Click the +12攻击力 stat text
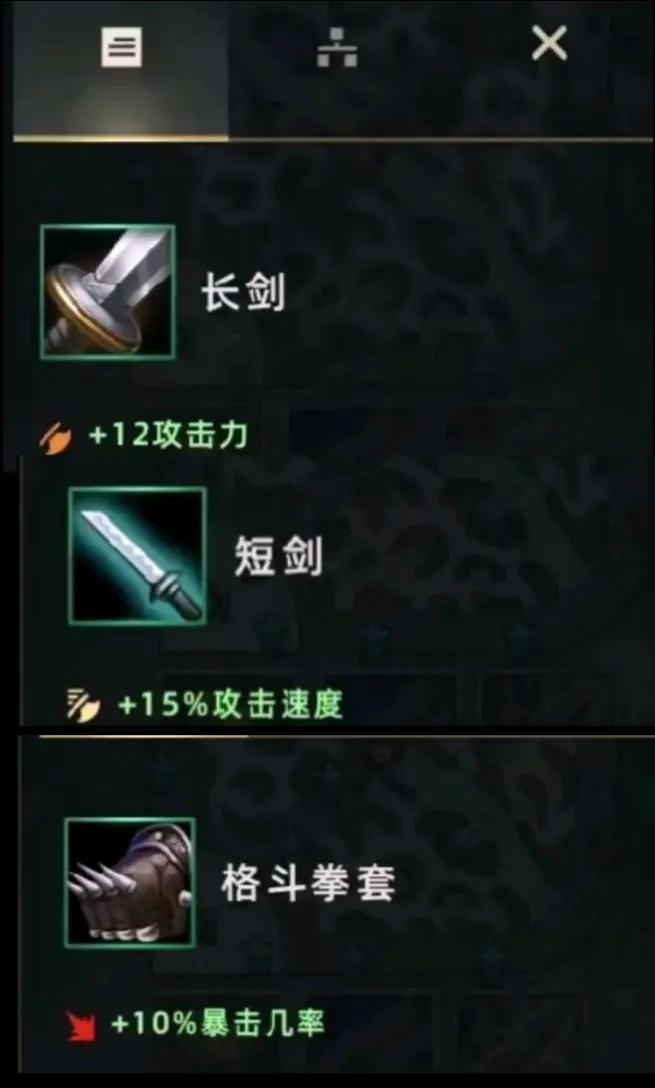The width and height of the screenshot is (655, 1088). click(168, 437)
